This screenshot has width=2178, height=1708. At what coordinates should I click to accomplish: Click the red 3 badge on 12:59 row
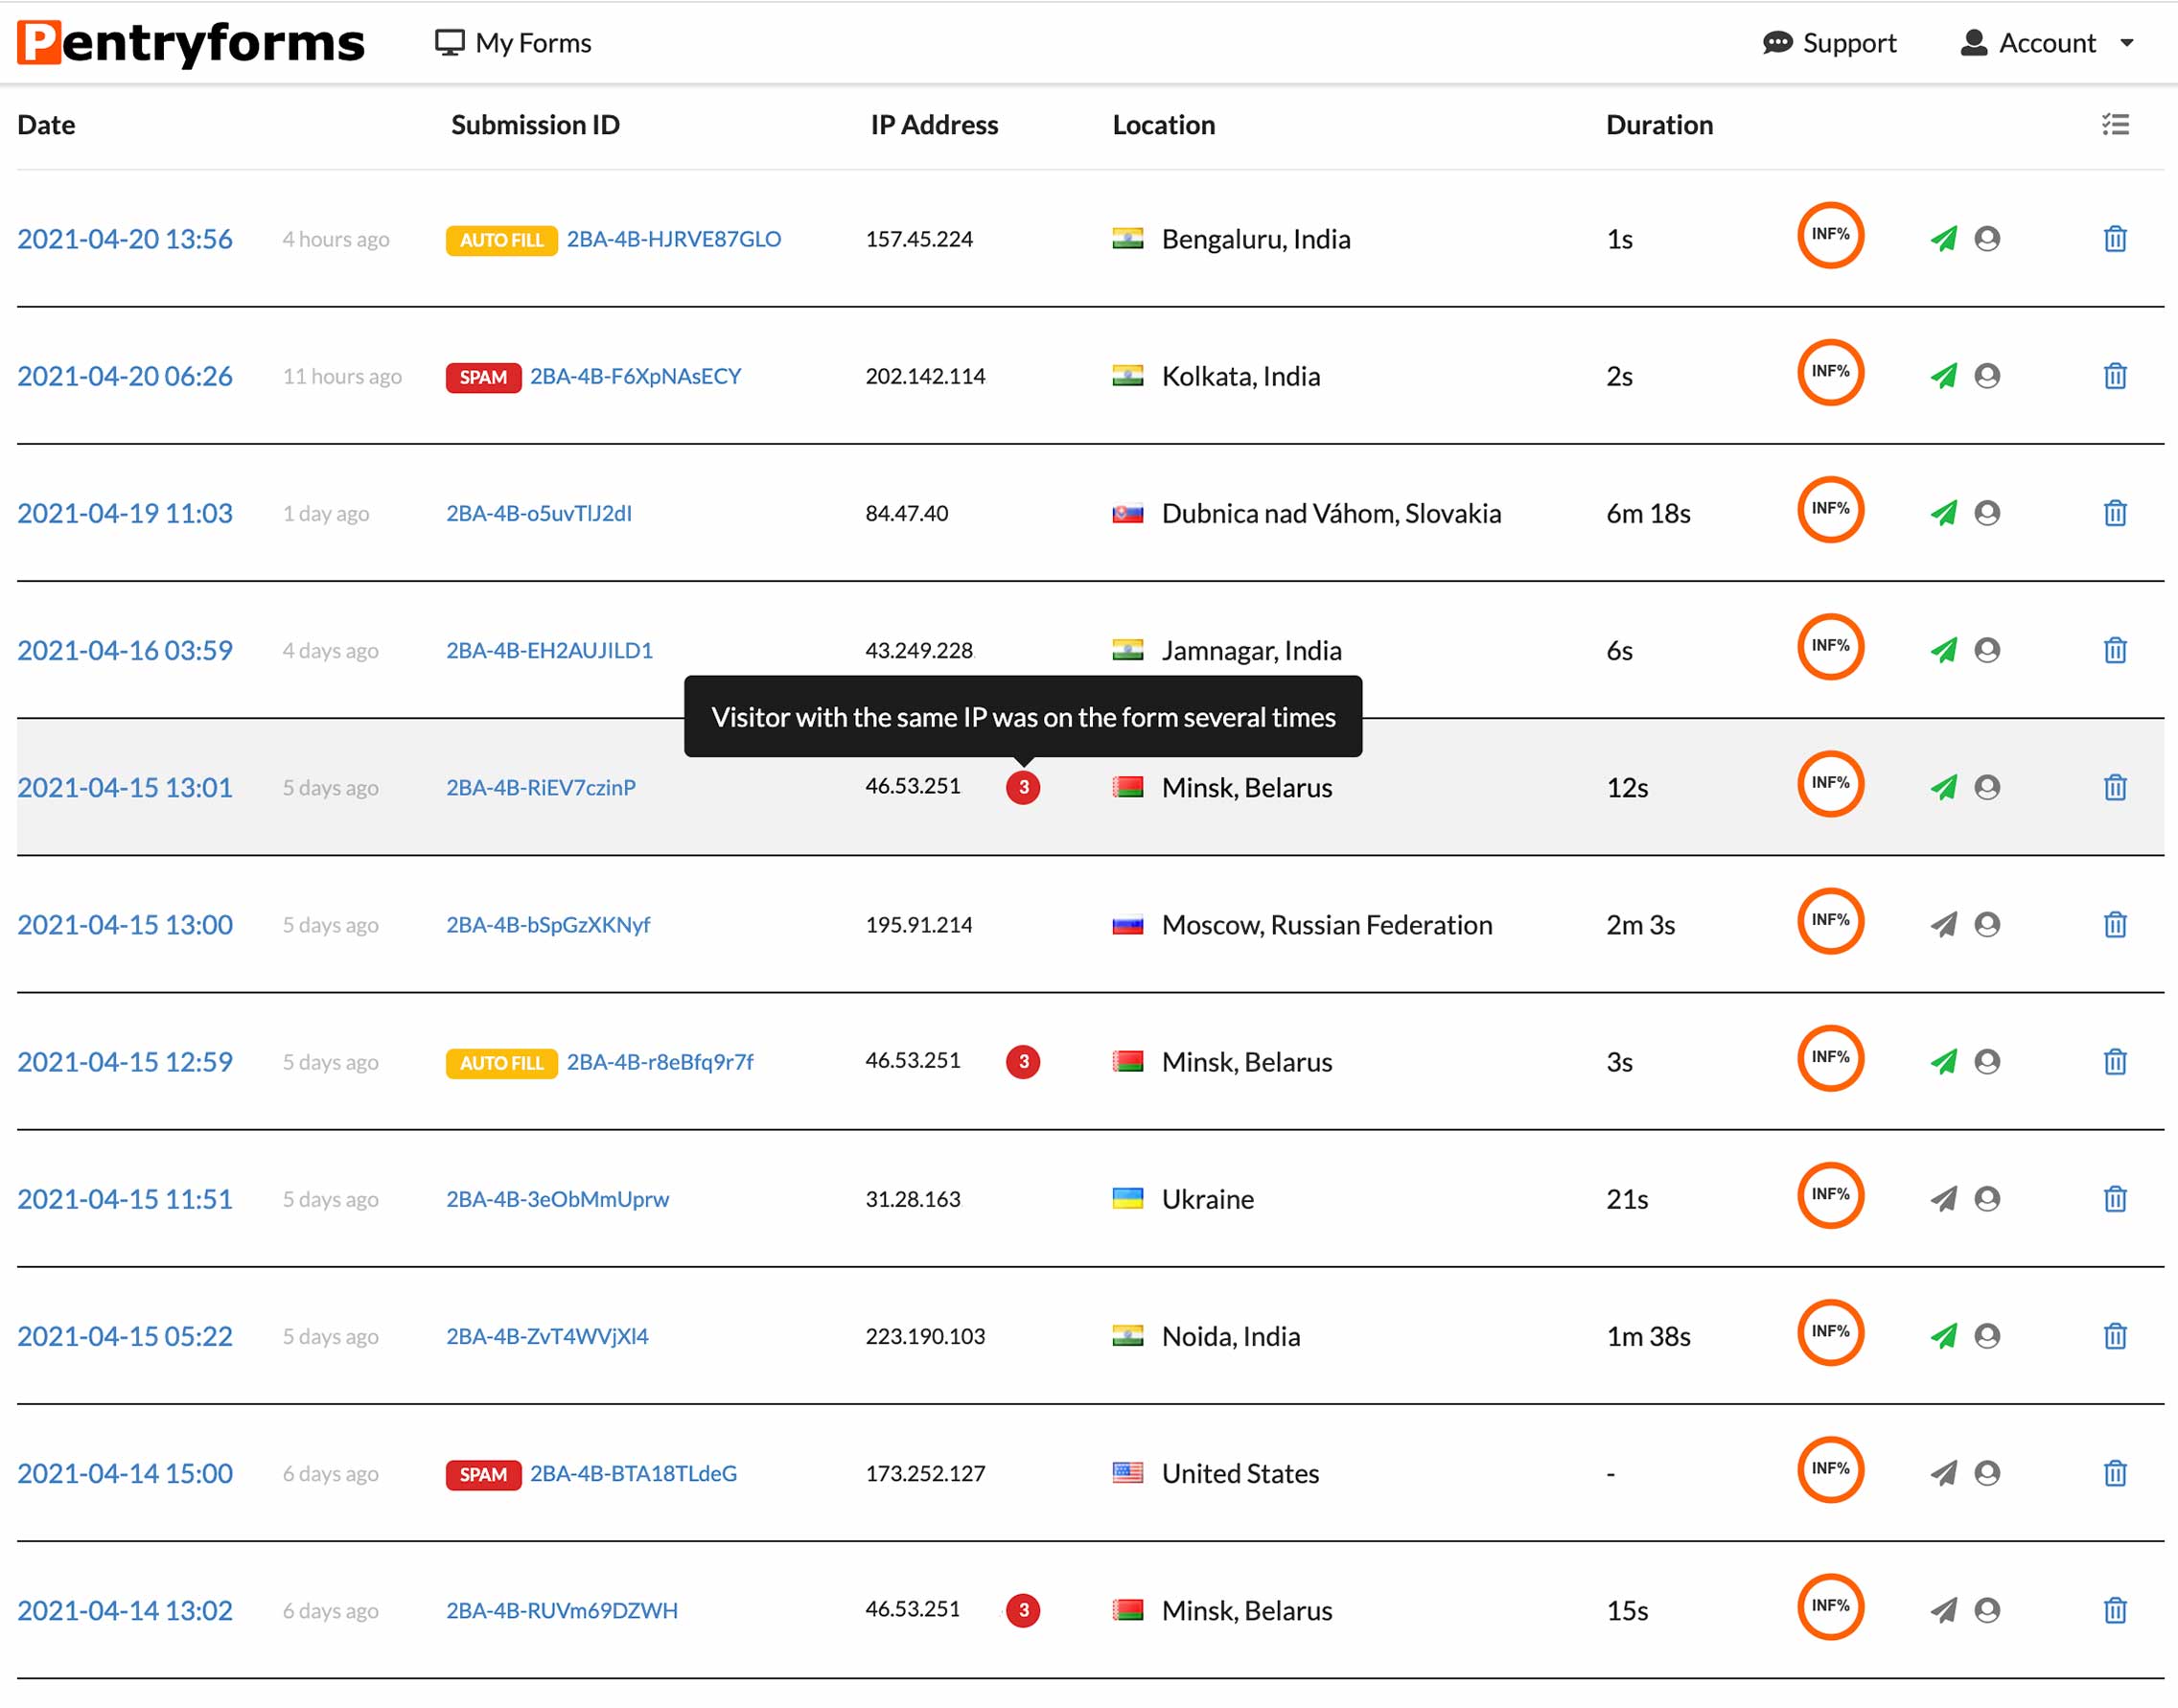[x=1022, y=1061]
